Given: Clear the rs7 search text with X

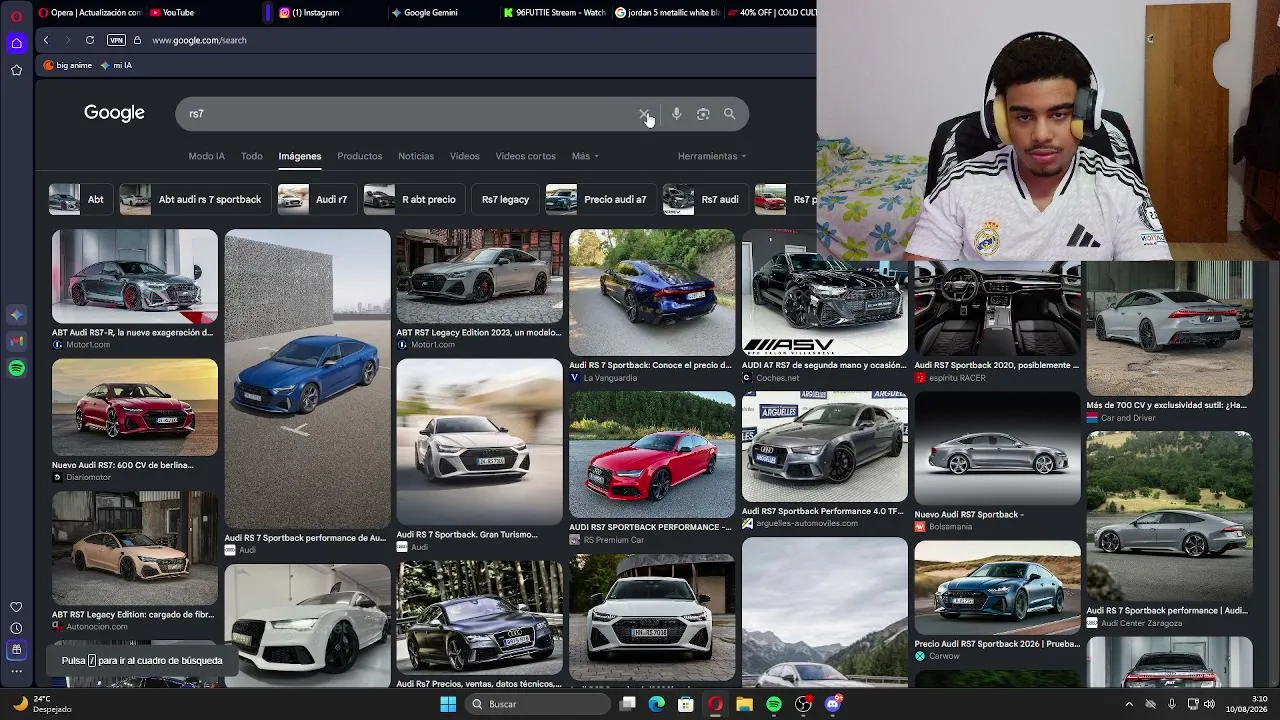Looking at the screenshot, I should (x=644, y=114).
